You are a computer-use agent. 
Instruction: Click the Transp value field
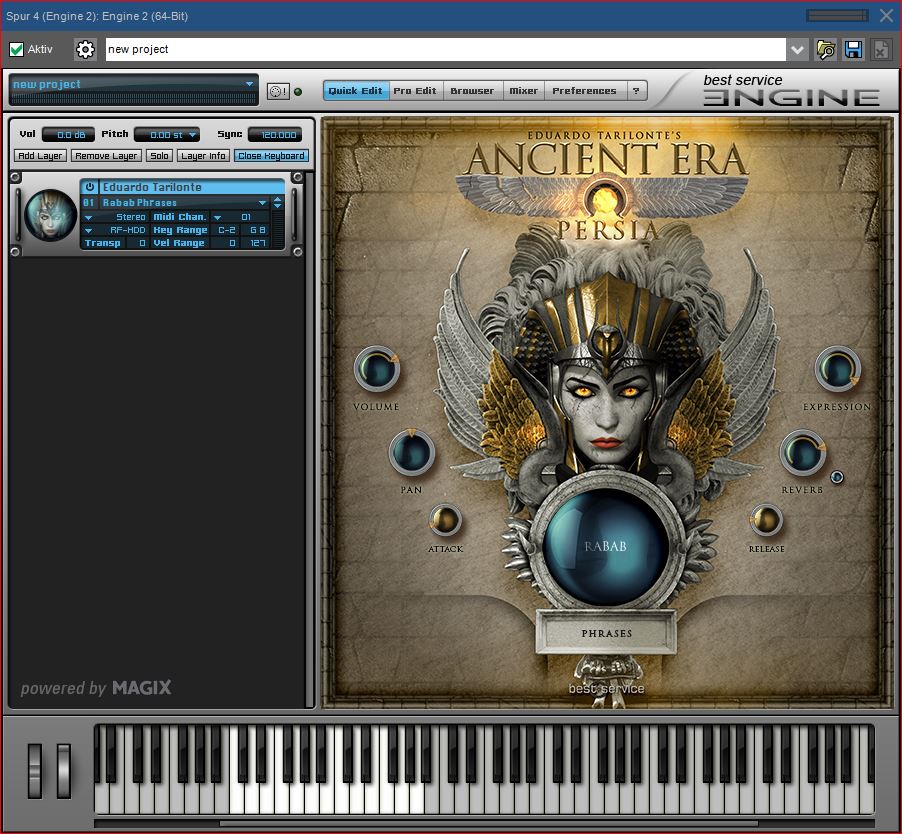tap(138, 243)
